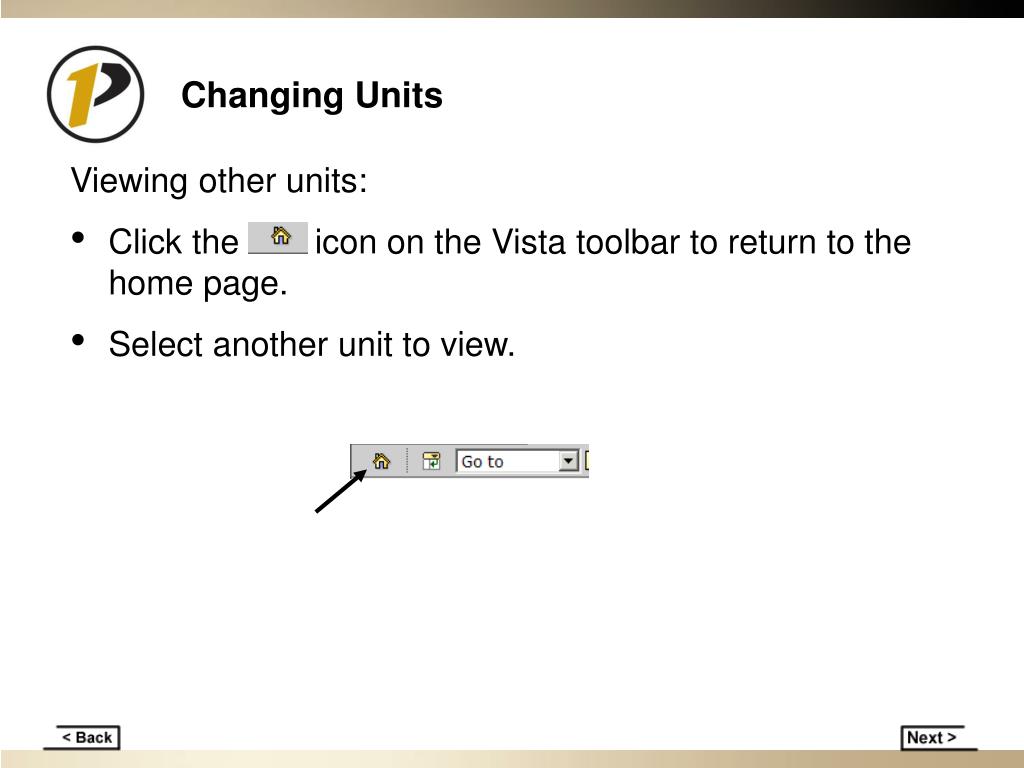Click inside the Go to combo box text

point(507,461)
